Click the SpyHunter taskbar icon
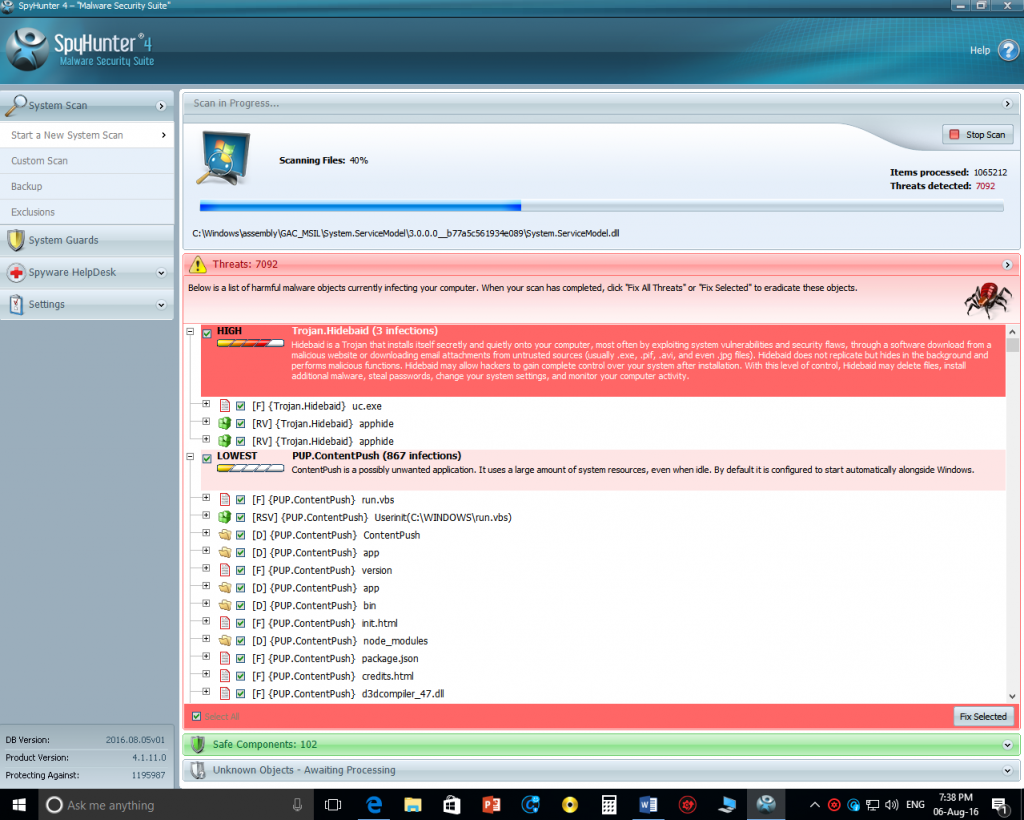This screenshot has height=820, width=1024. [x=765, y=805]
